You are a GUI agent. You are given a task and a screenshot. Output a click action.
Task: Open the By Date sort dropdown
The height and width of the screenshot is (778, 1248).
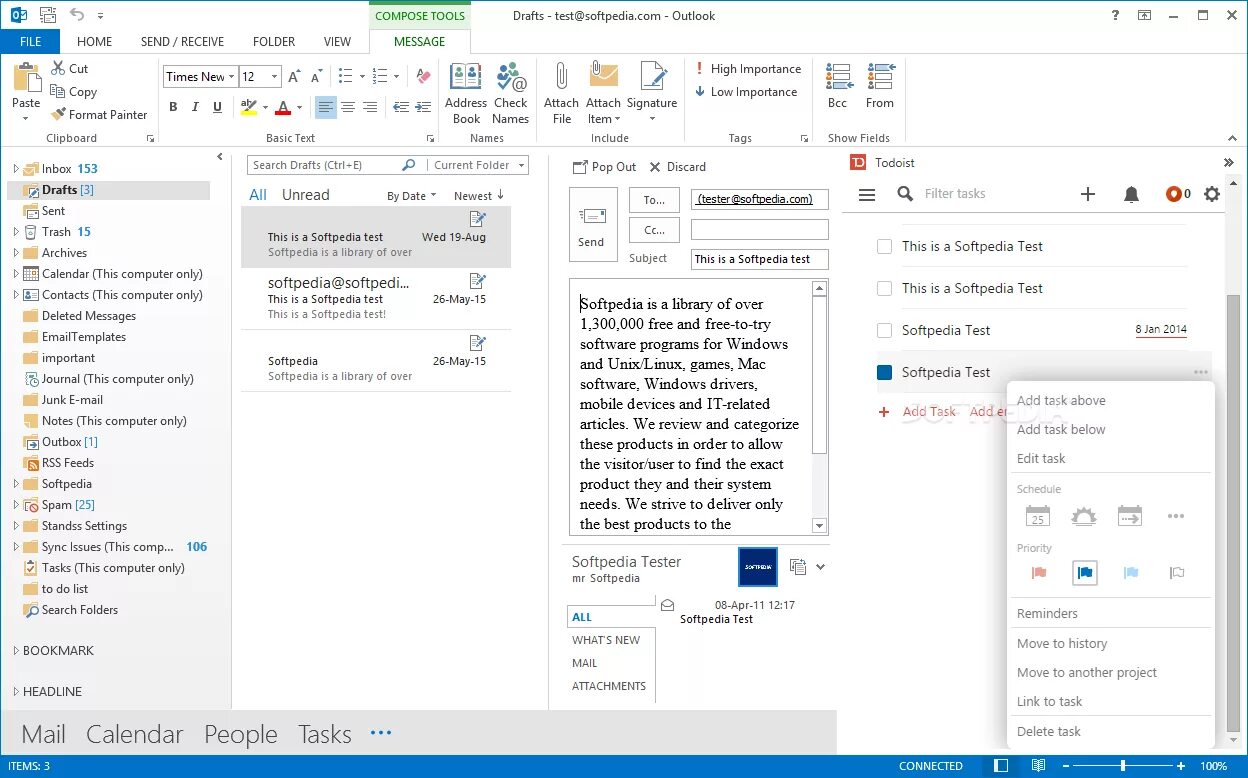point(412,196)
